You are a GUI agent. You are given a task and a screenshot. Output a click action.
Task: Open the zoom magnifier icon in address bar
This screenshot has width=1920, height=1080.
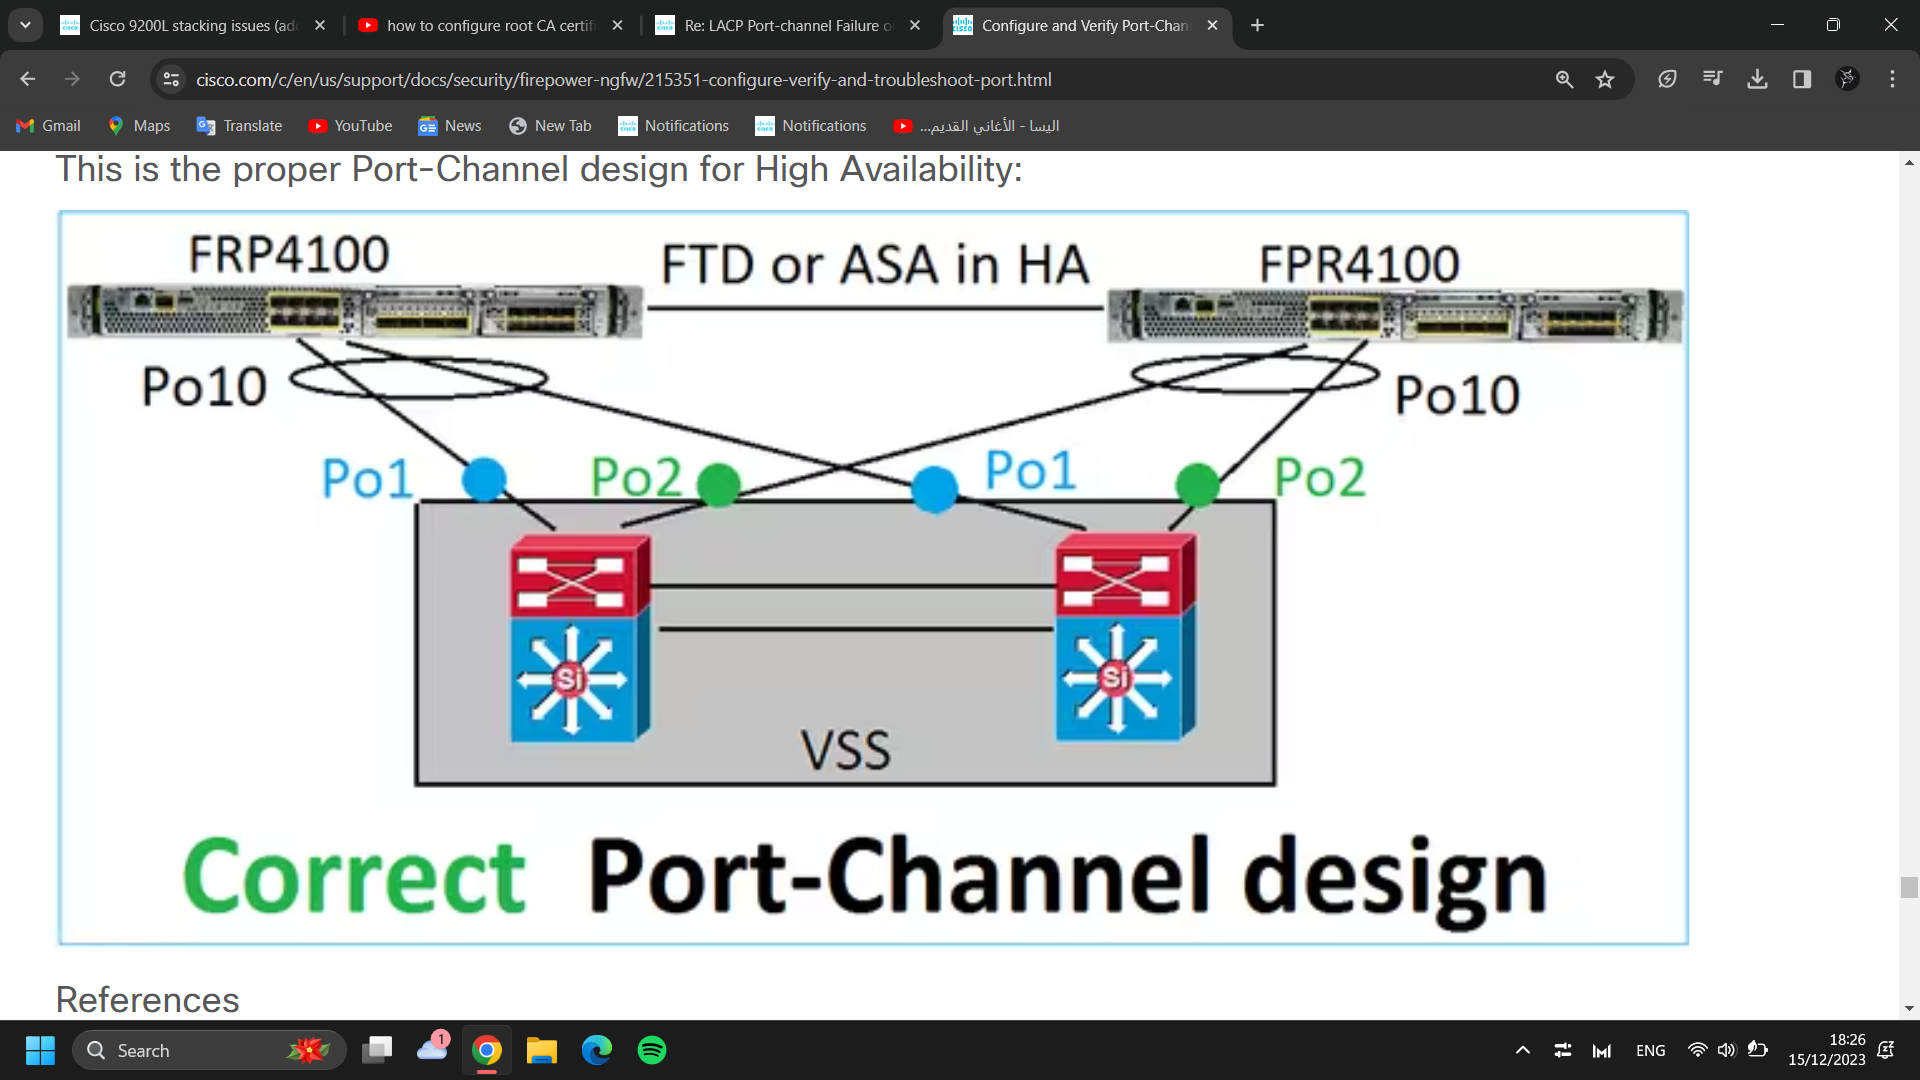pyautogui.click(x=1564, y=79)
